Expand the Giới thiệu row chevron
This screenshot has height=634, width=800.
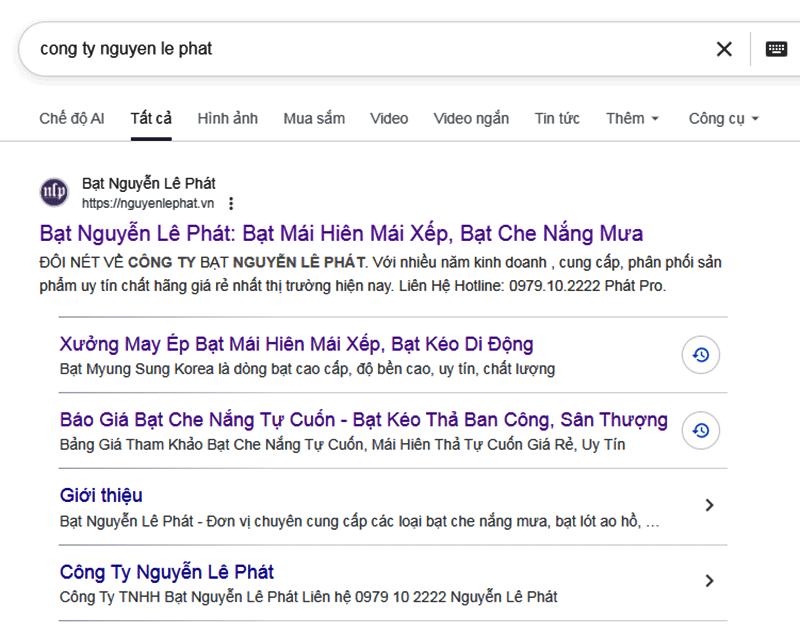point(709,506)
